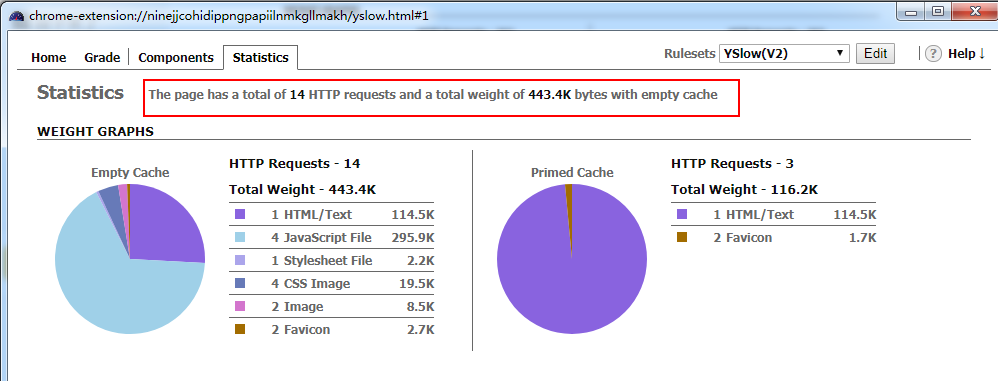
Task: Click the CSS Image blue swatch
Action: 239,283
